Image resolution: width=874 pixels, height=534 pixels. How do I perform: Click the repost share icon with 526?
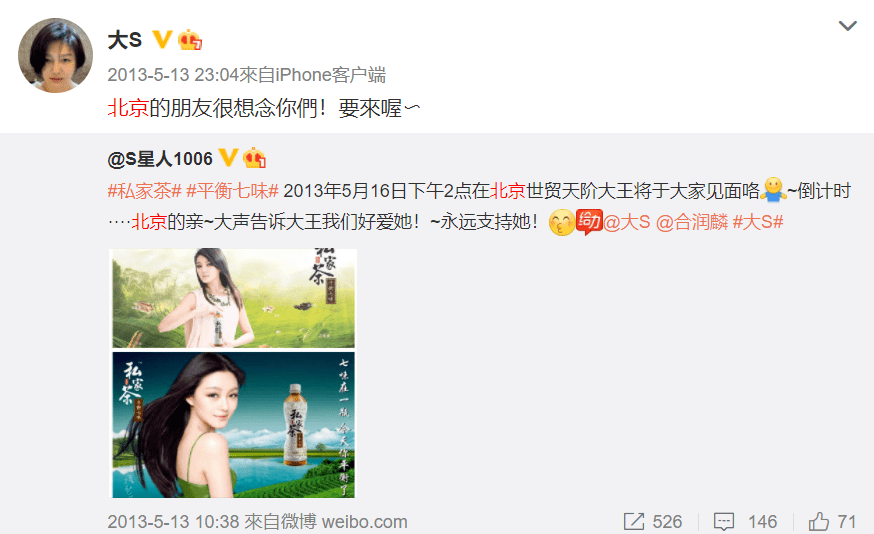tap(634, 522)
